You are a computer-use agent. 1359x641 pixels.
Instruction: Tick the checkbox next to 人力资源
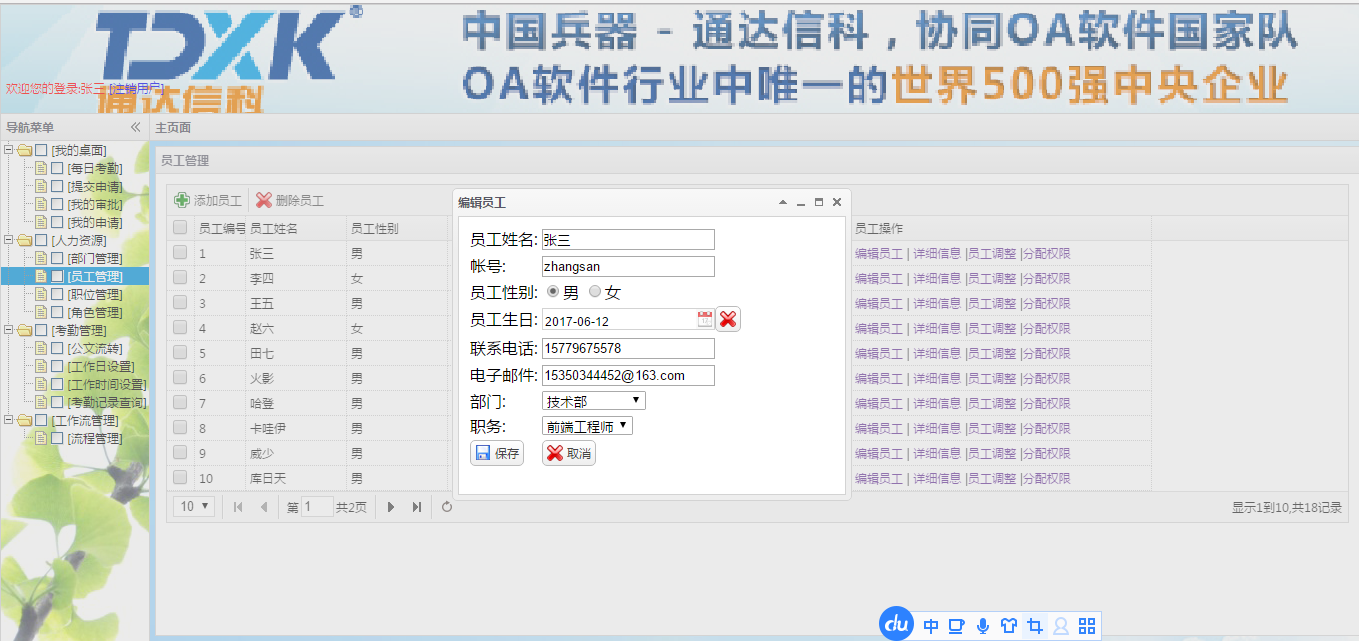(x=41, y=240)
